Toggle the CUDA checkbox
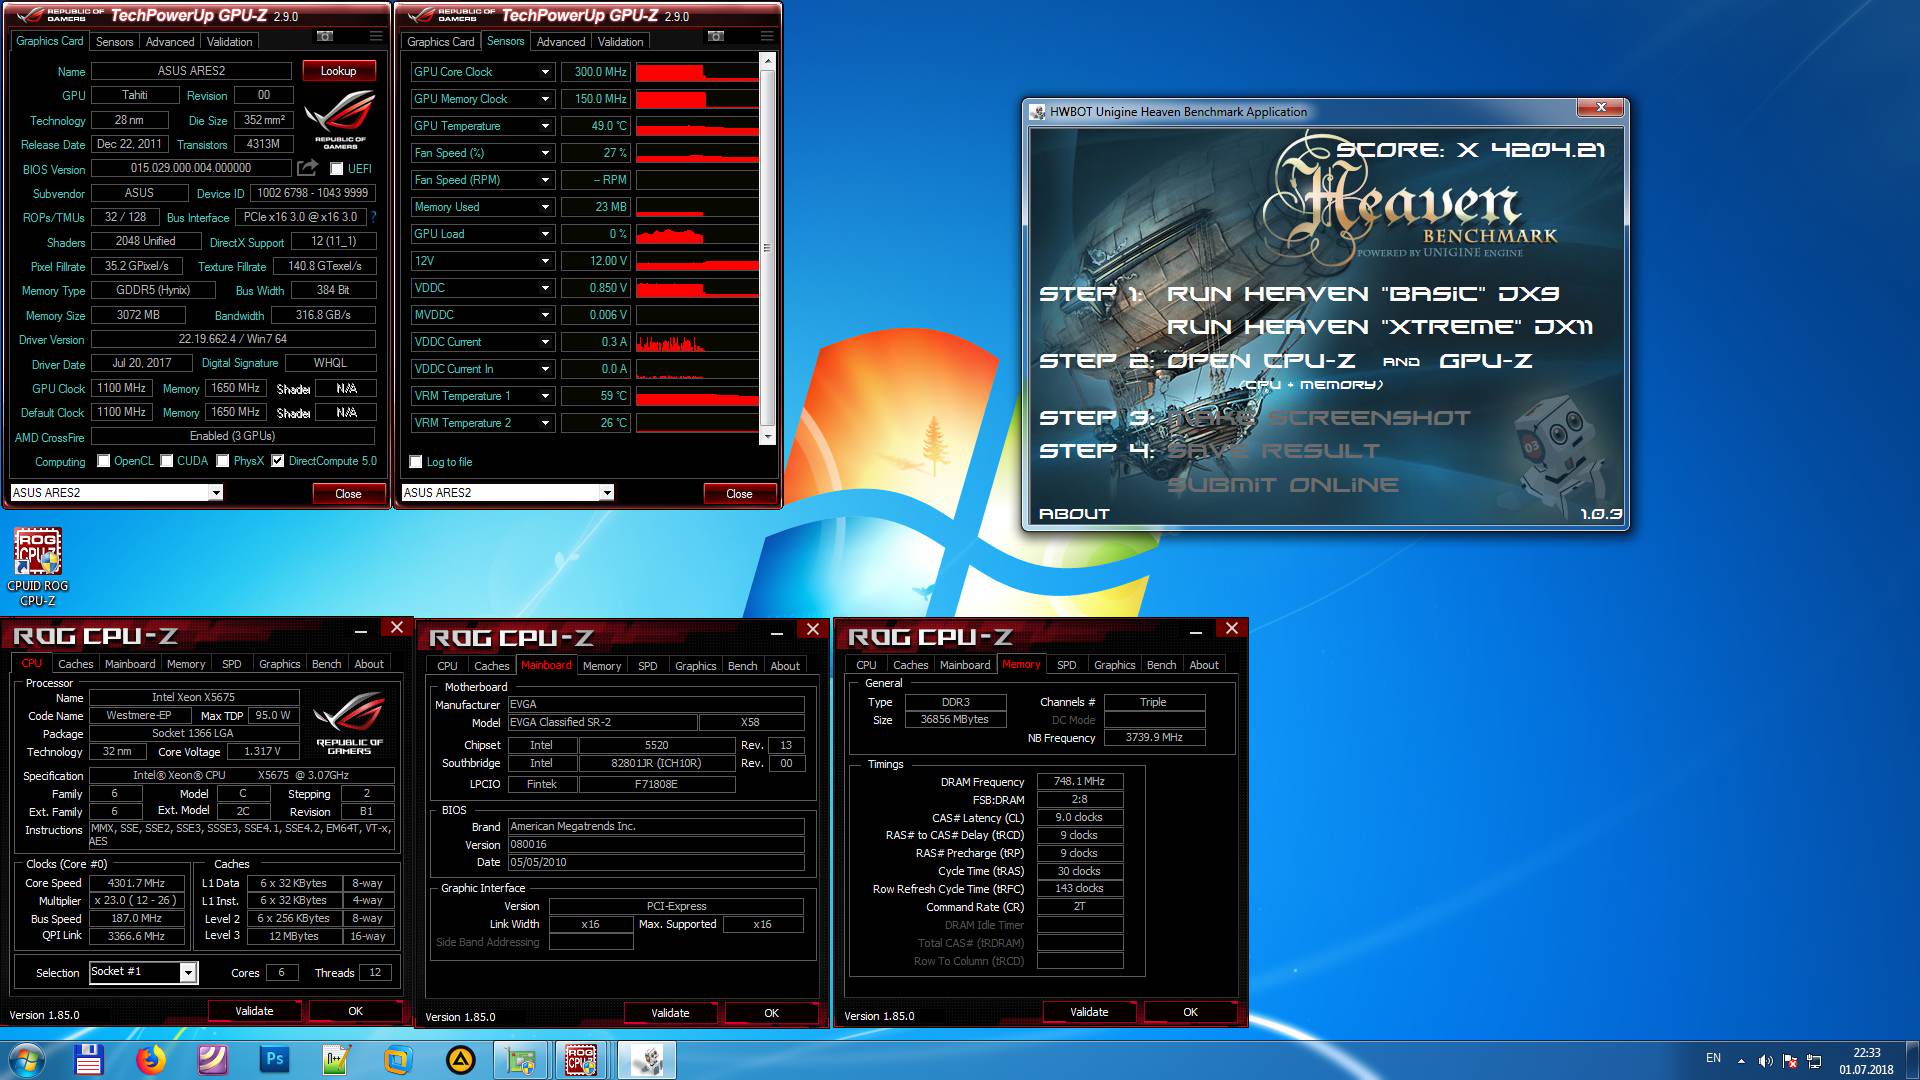The height and width of the screenshot is (1080, 1920). click(167, 461)
